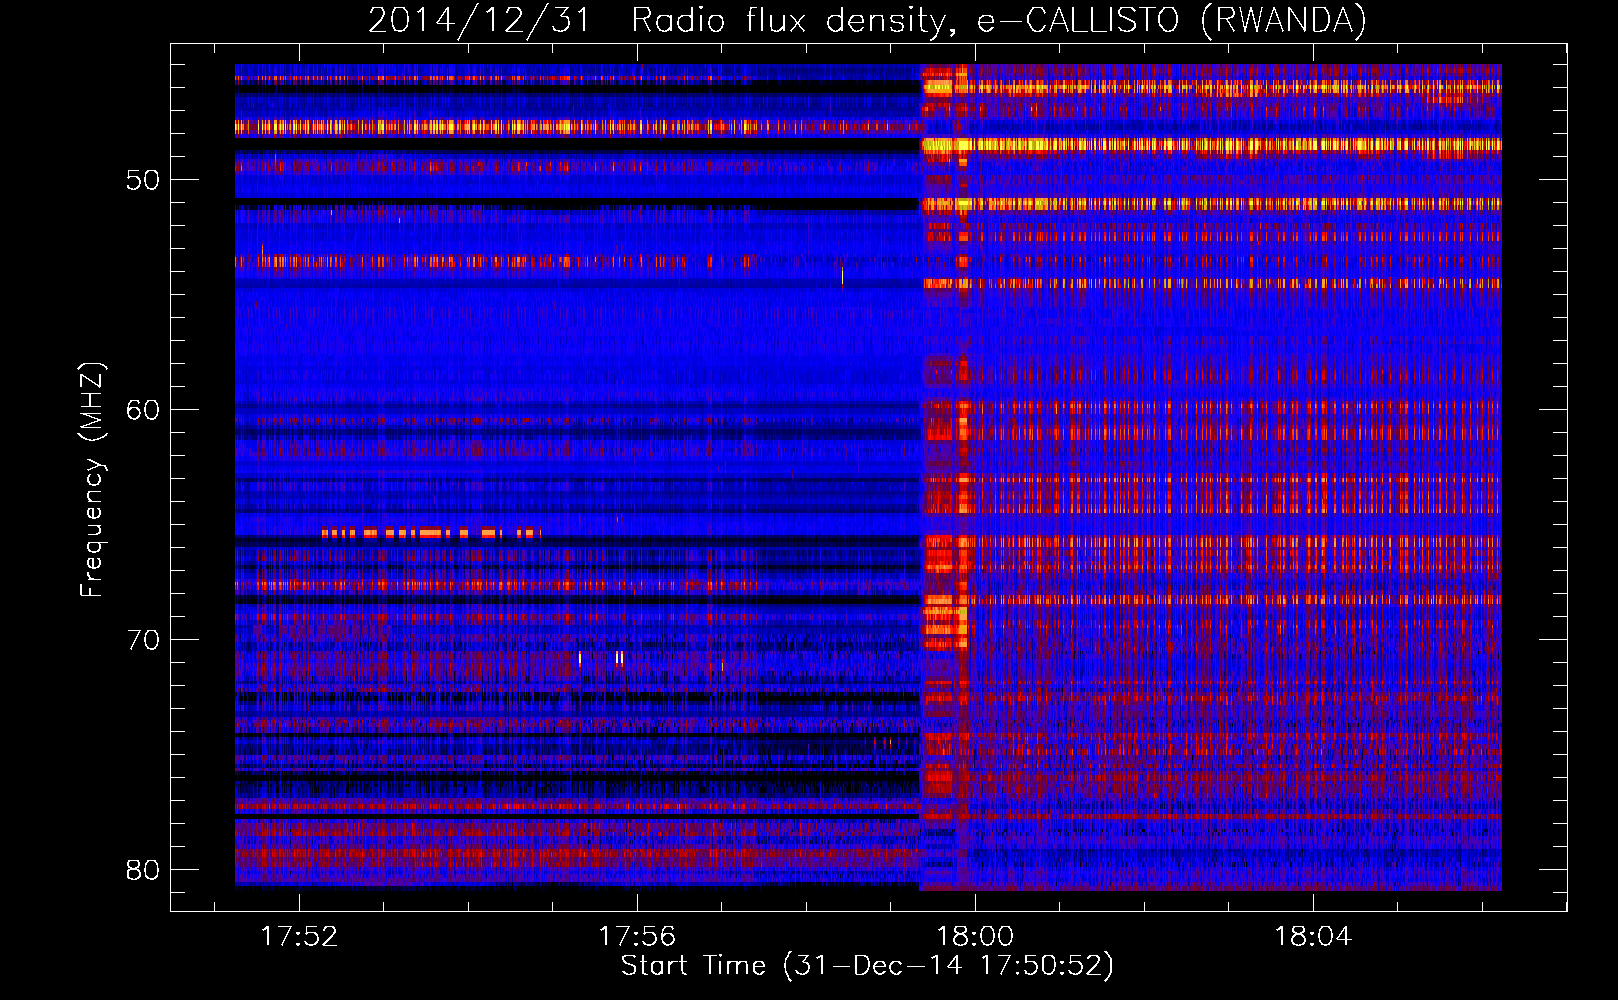Click the 18:04 time tick label
This screenshot has height=1000, width=1618.
click(x=1313, y=937)
